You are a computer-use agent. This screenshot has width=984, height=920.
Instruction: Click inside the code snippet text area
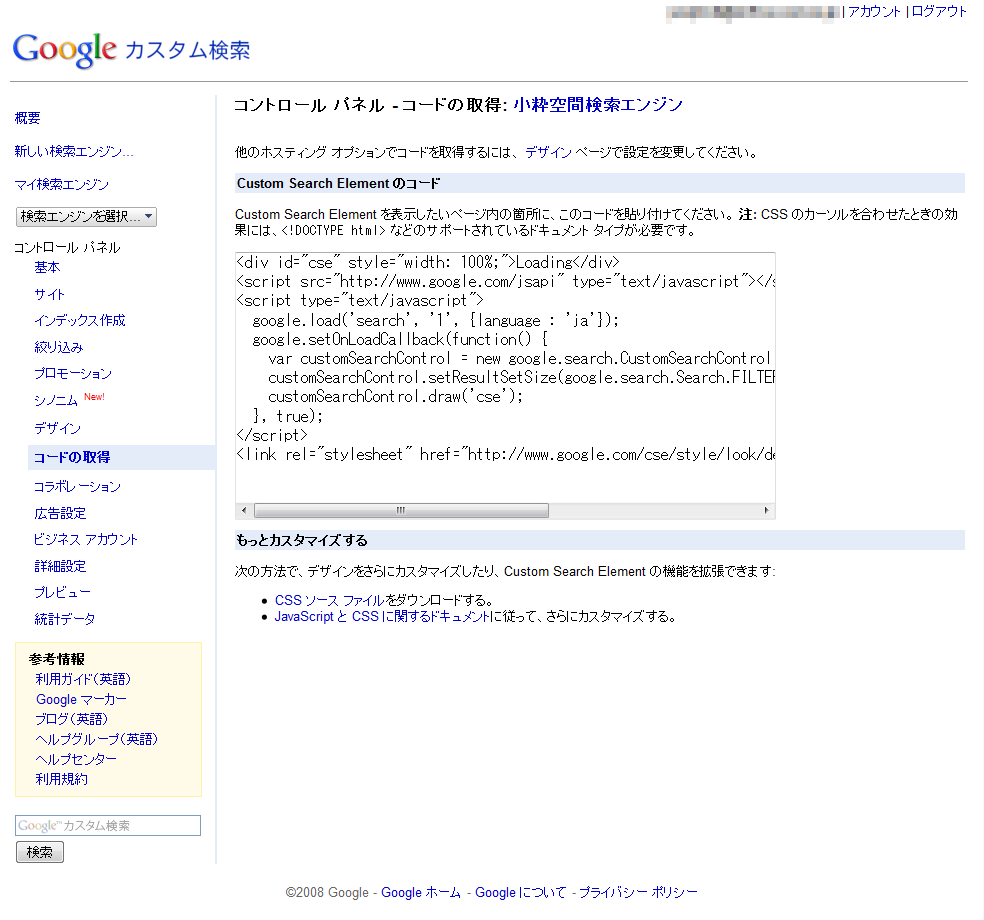point(505,377)
